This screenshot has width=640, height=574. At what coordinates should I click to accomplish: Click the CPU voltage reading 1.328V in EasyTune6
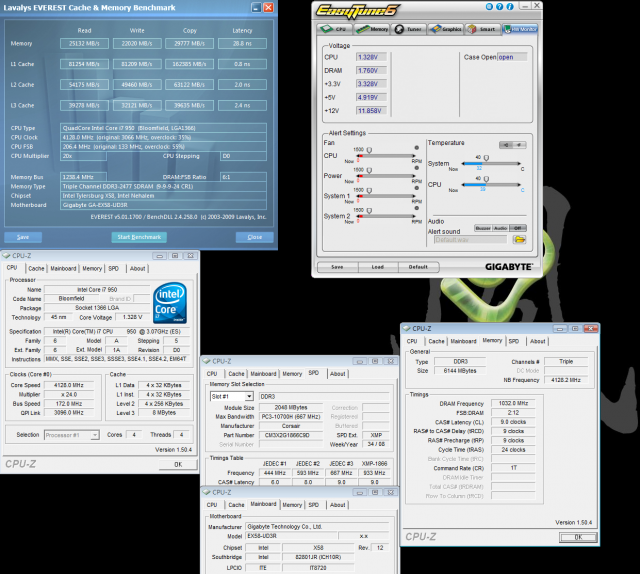click(371, 57)
